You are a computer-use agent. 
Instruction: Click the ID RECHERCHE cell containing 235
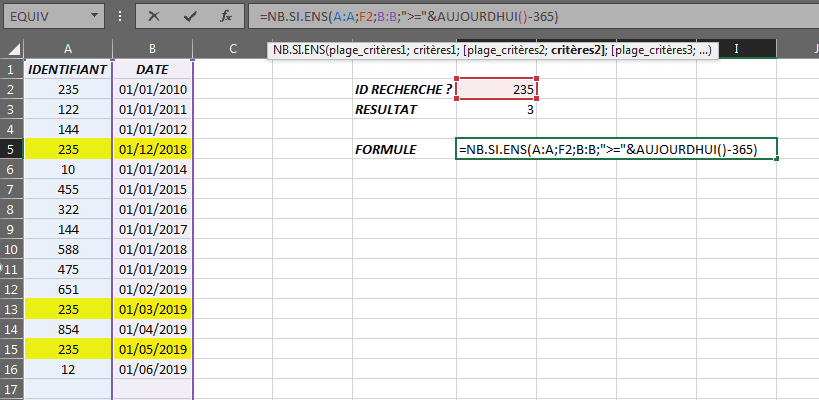pyautogui.click(x=497, y=89)
